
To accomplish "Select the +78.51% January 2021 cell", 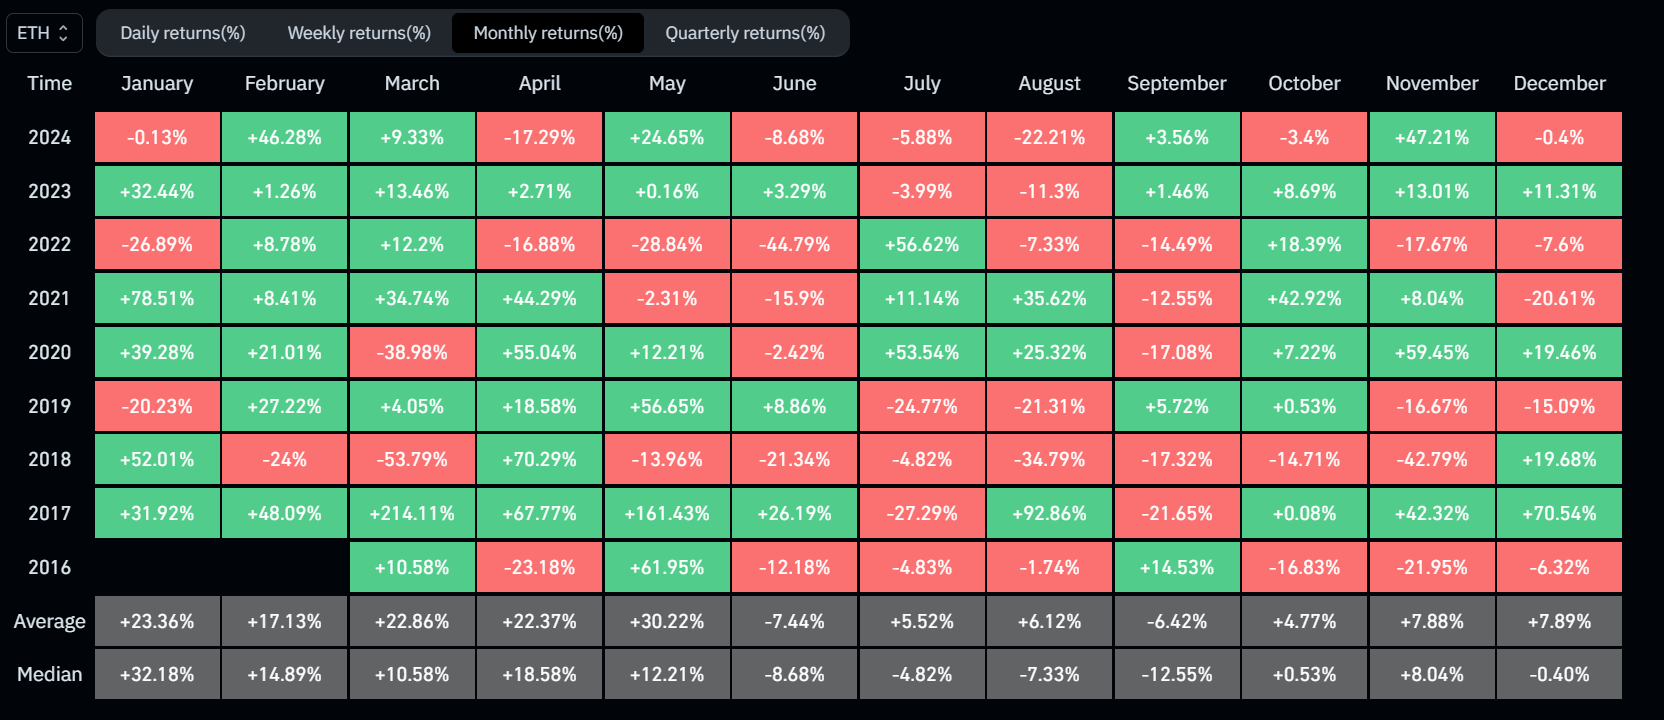I will click(x=157, y=298).
